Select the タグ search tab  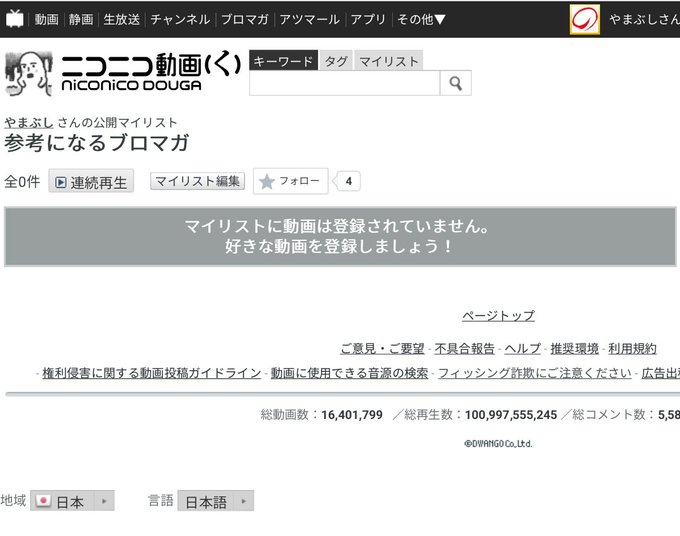click(336, 61)
